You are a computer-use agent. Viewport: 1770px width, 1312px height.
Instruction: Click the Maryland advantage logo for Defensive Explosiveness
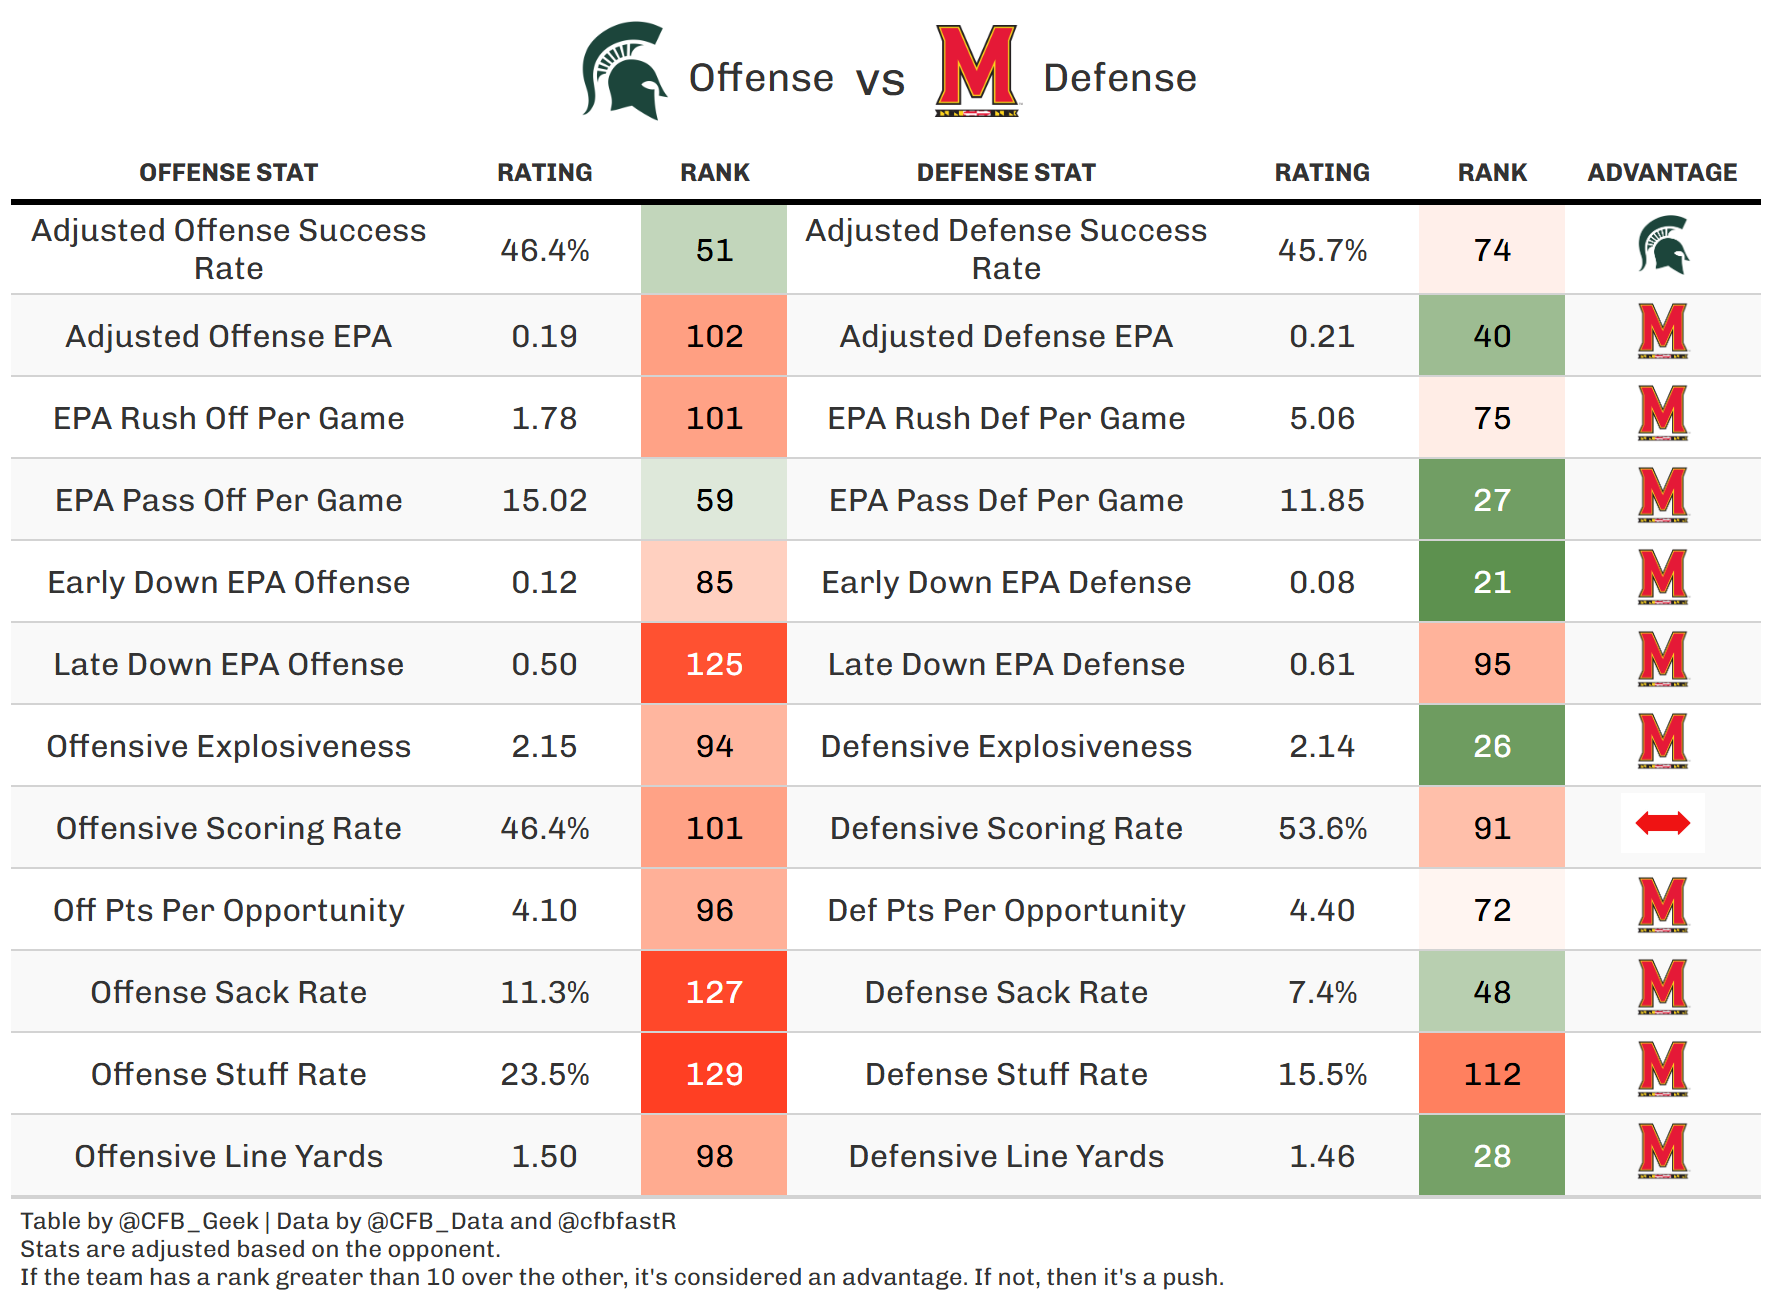(x=1662, y=741)
